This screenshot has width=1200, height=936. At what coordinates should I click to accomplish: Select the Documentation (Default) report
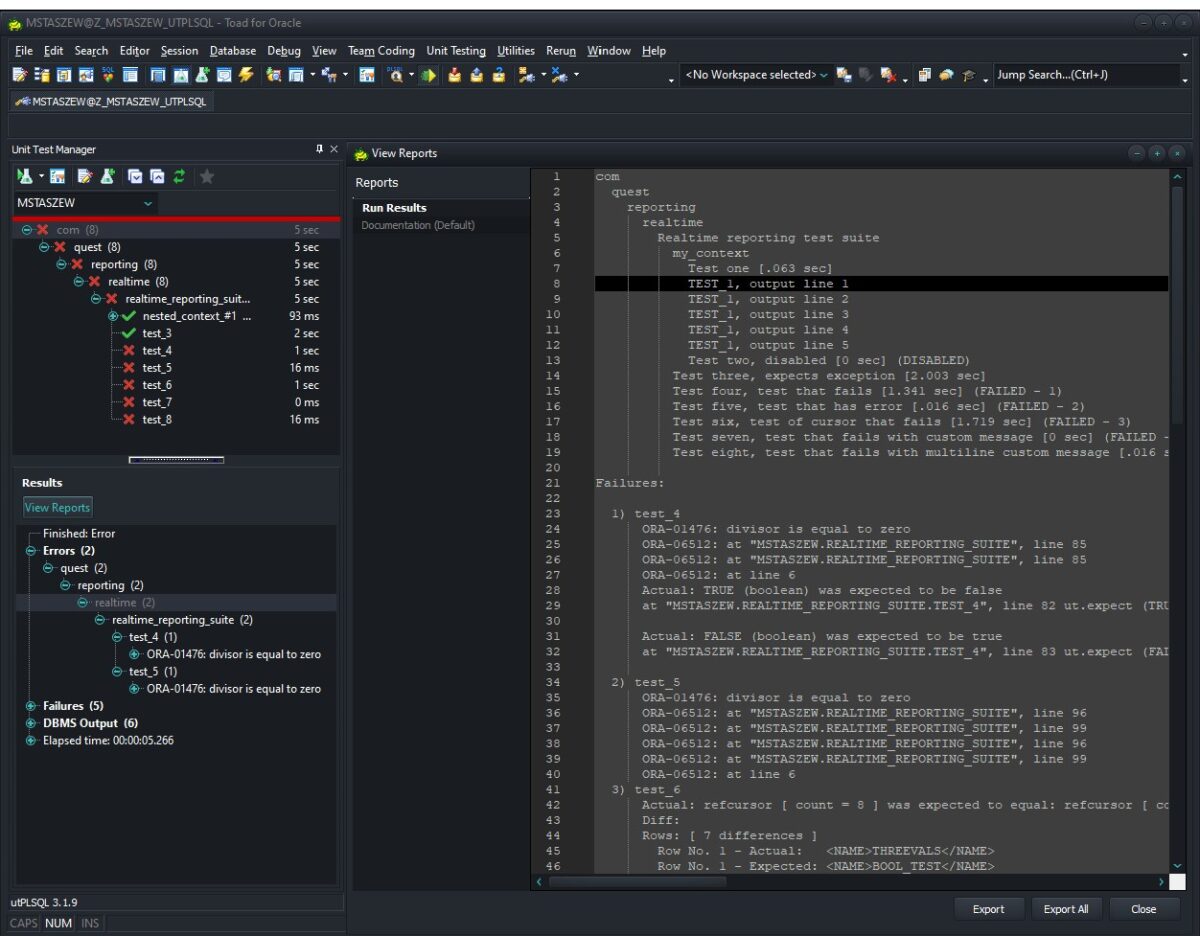(x=418, y=225)
